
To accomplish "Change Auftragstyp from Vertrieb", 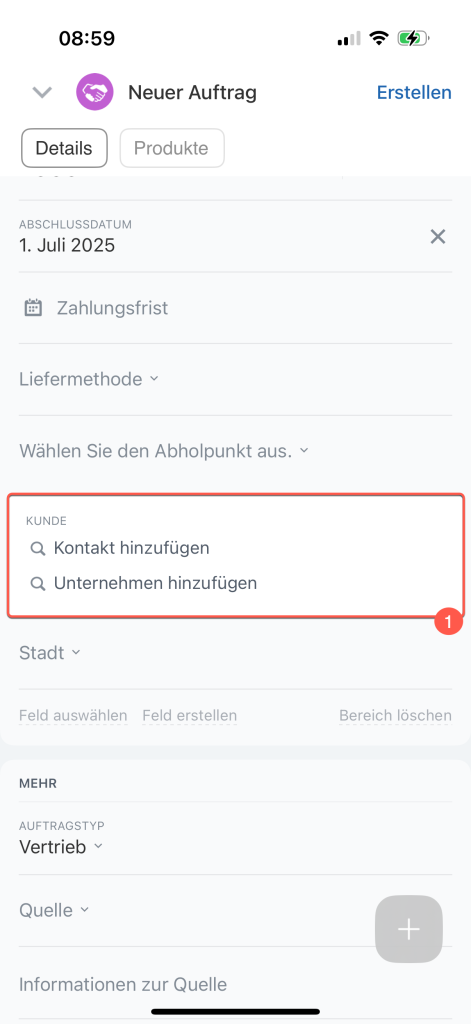I will 61,847.
